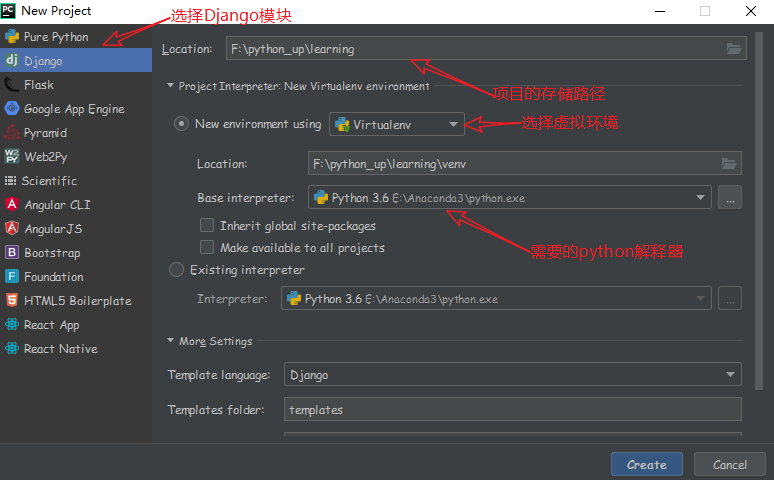Screen dimensions: 774x480
Task: Click the React App atom icon
Action: coord(12,324)
